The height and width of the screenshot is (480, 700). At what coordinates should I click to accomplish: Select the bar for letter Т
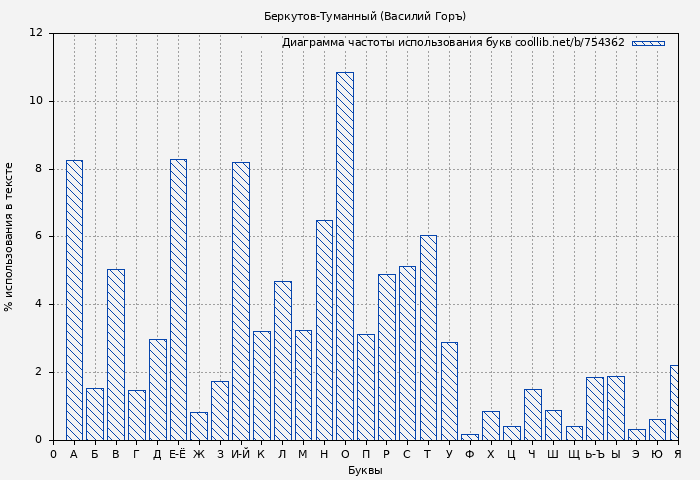pos(428,338)
